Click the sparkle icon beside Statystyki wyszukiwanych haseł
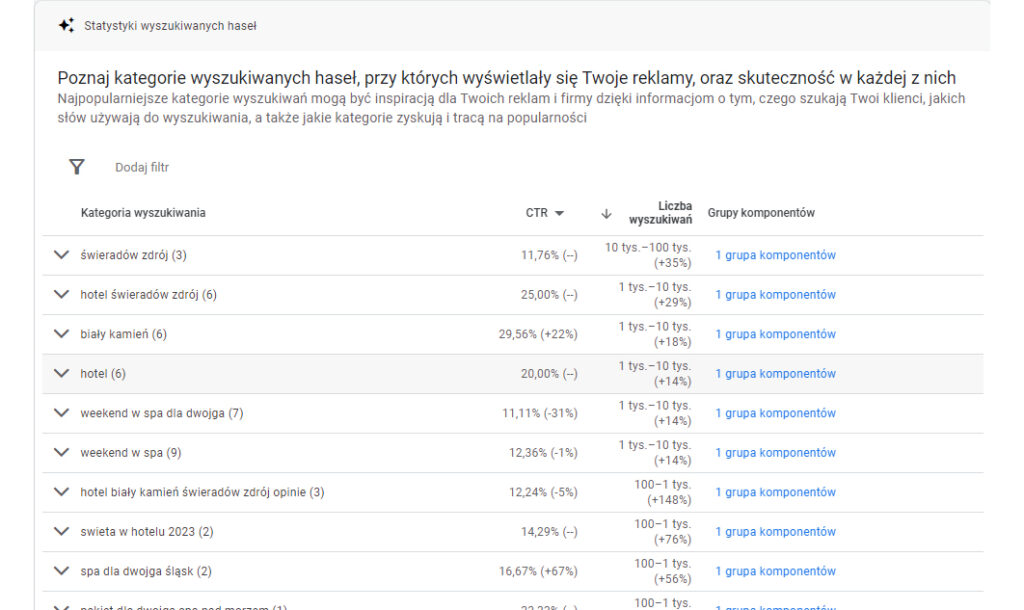The width and height of the screenshot is (1024, 610). [66, 26]
